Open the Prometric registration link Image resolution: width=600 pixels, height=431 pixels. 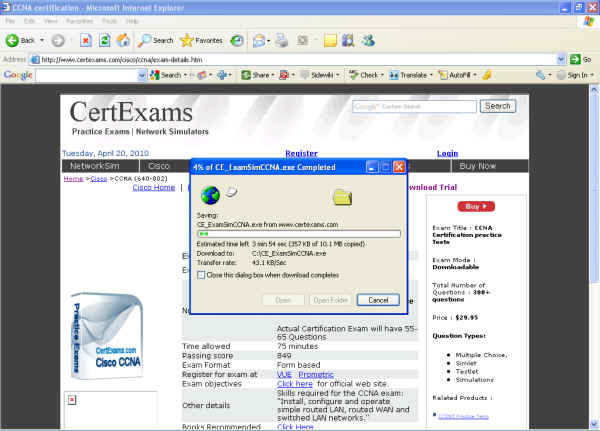[x=316, y=374]
